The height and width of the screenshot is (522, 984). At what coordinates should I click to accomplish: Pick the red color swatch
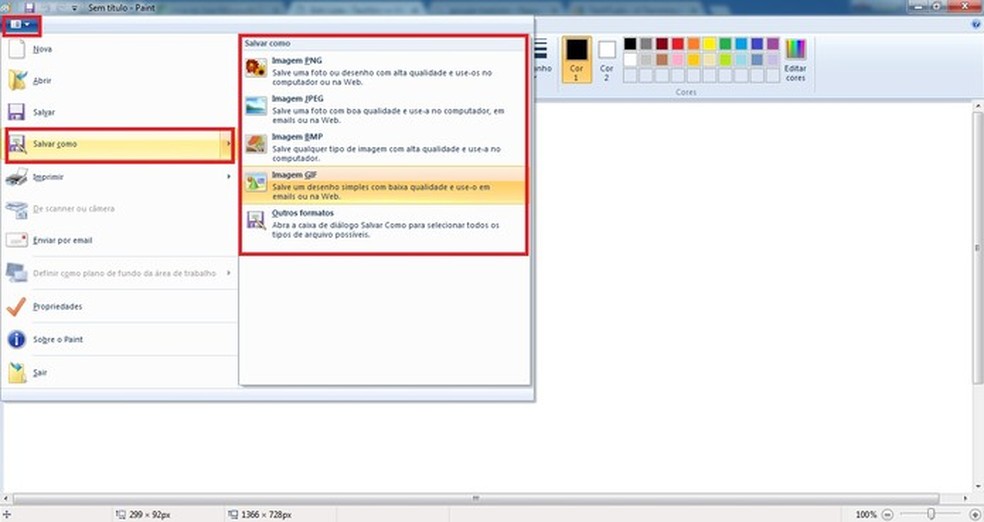(678, 43)
